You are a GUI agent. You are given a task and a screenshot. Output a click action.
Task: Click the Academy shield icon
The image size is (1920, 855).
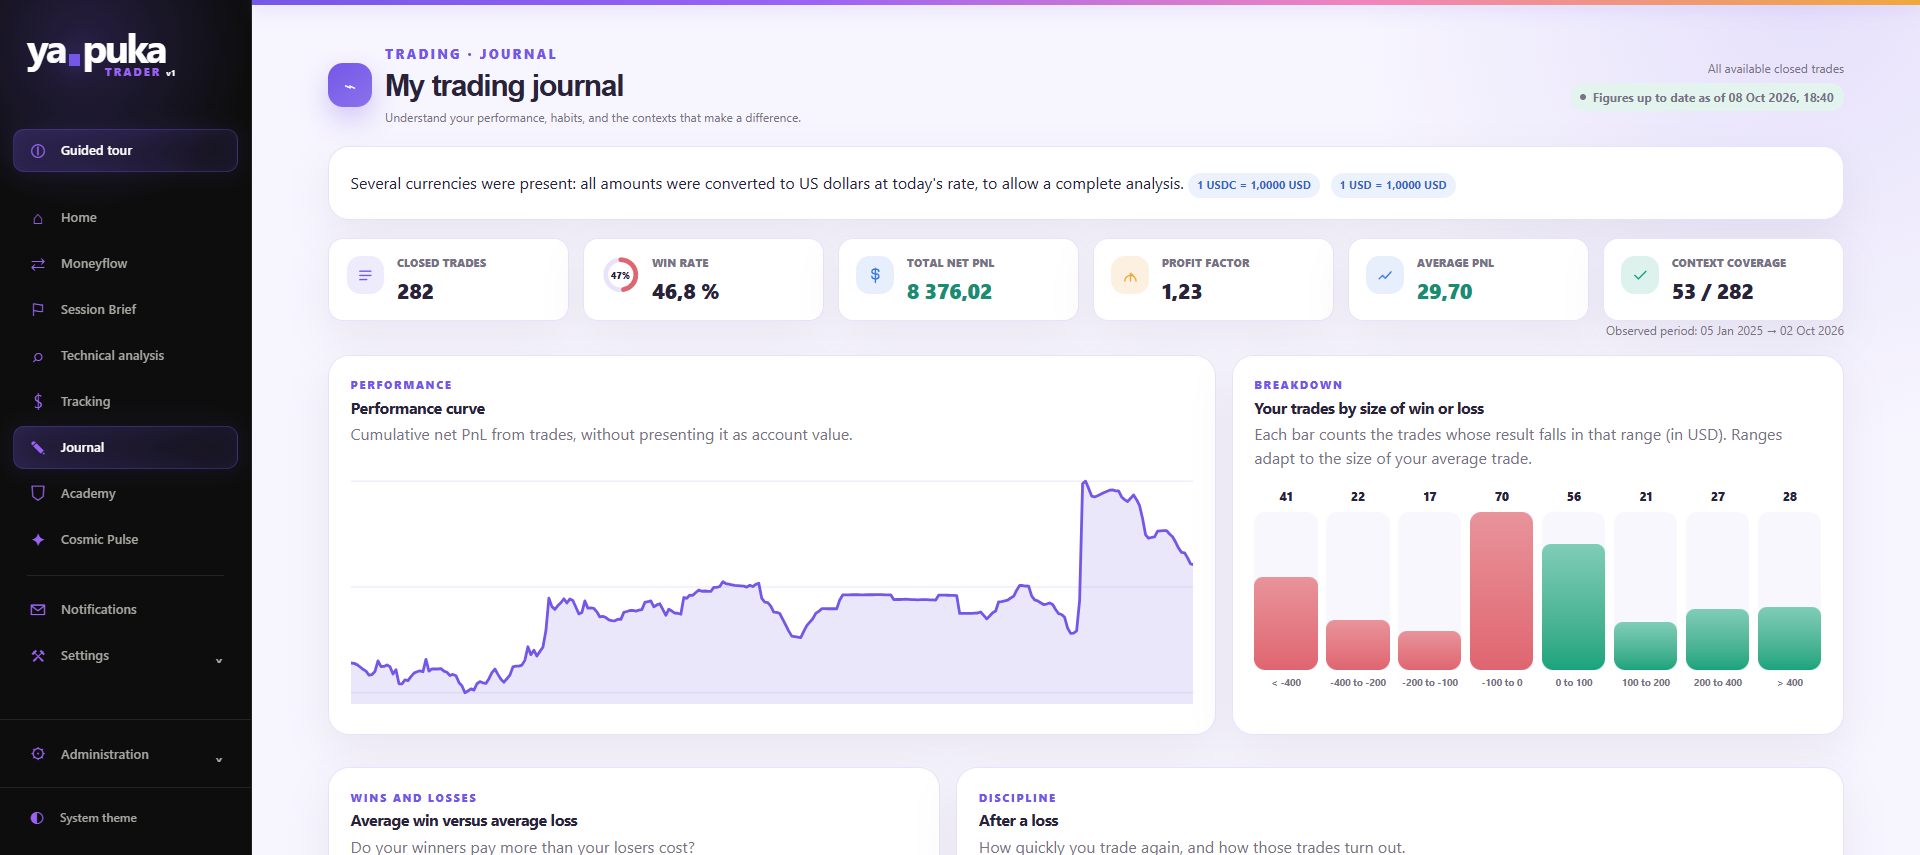(38, 494)
